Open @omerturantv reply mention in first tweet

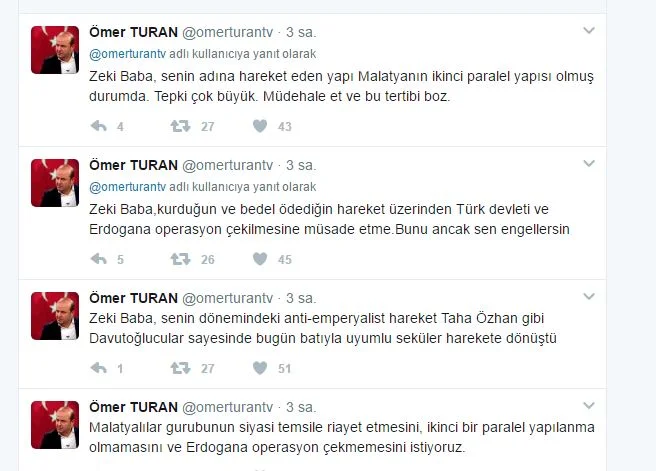pyautogui.click(x=128, y=54)
